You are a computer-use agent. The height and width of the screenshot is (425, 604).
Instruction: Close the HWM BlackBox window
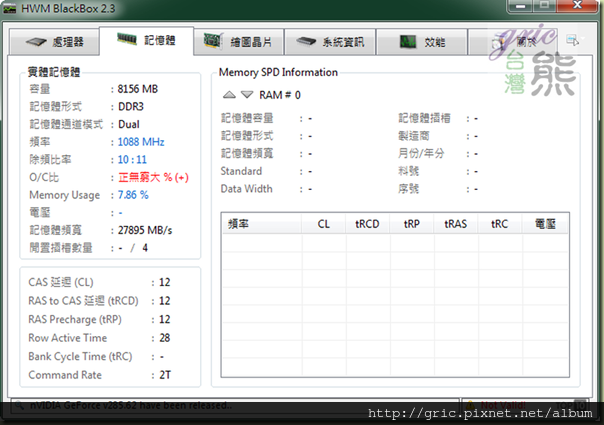click(577, 5)
